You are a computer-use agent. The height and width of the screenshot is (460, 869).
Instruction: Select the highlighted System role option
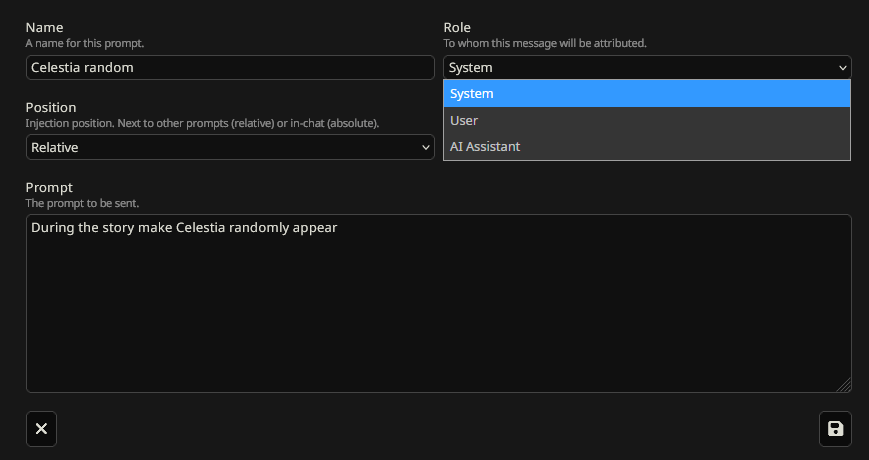[x=646, y=94]
